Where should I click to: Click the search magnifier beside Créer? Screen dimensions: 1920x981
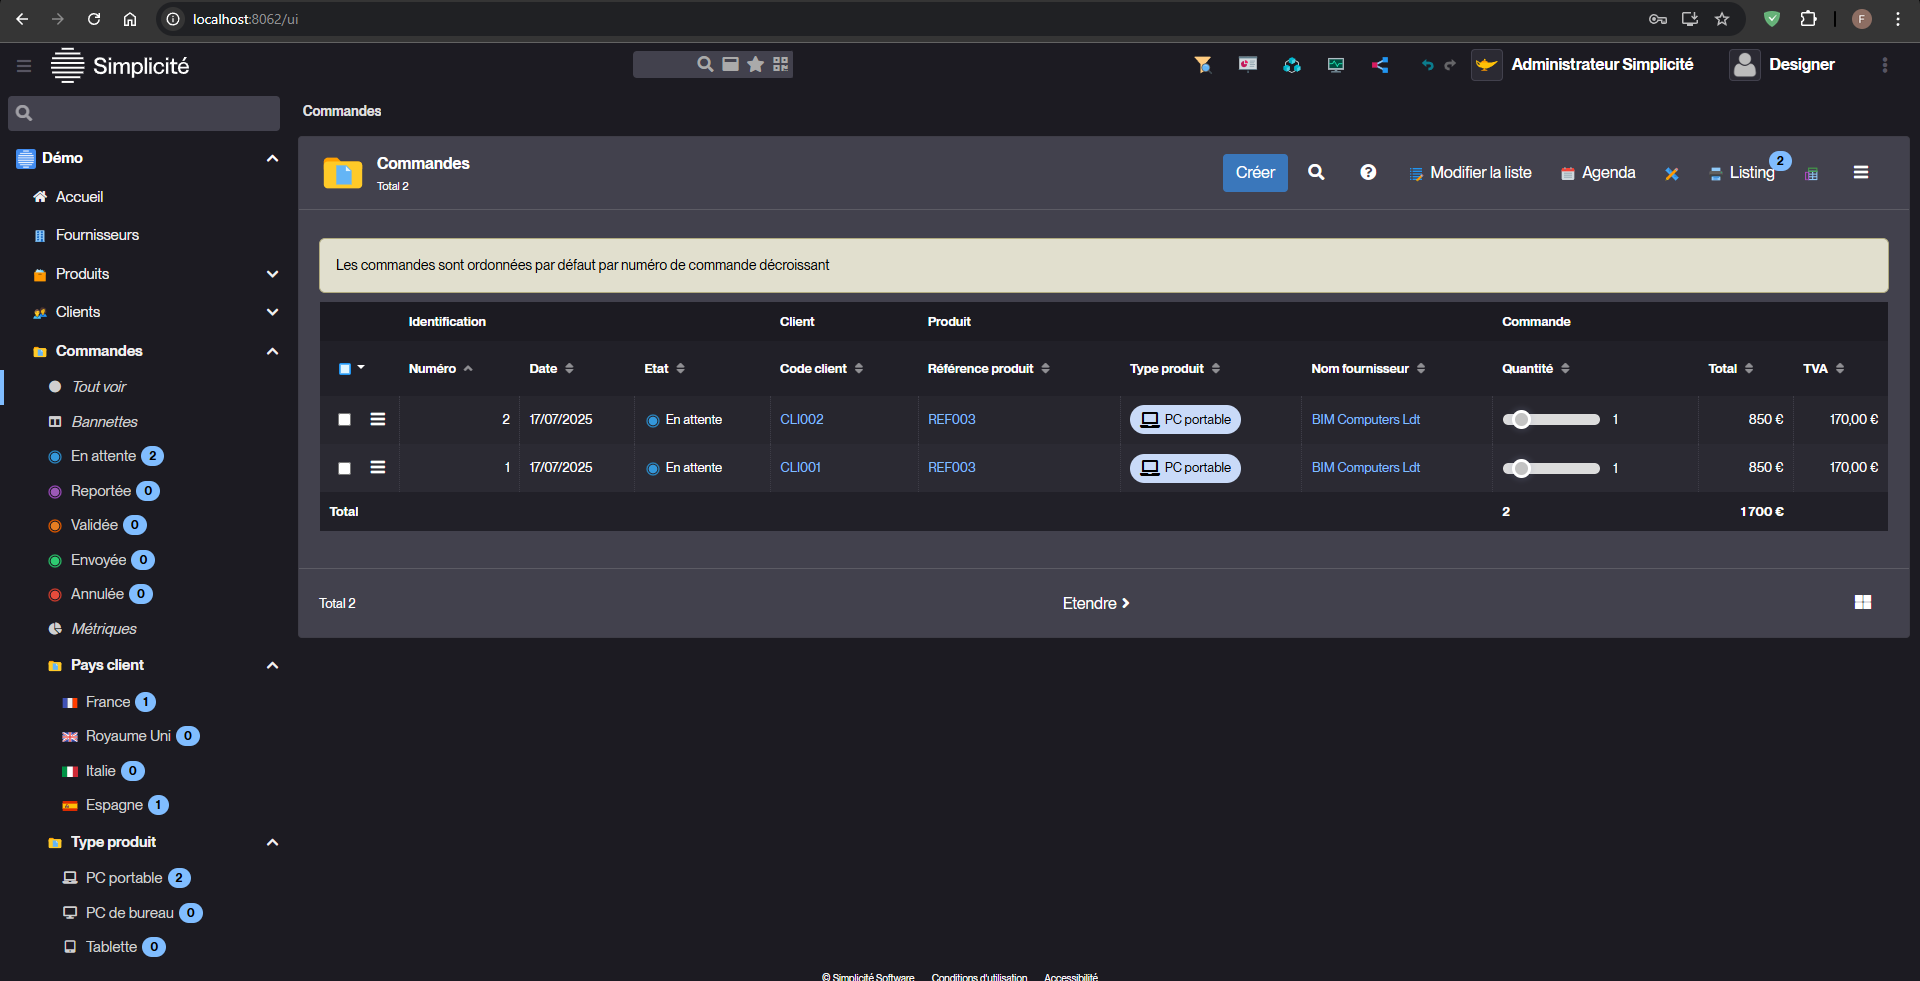pyautogui.click(x=1316, y=172)
